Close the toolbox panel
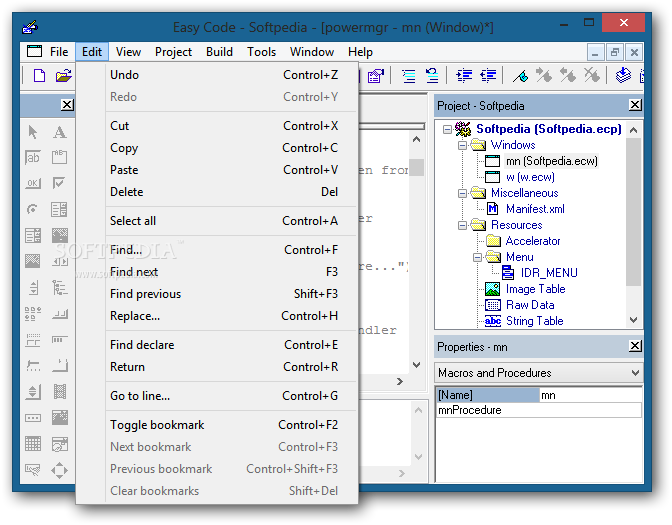672x525 pixels. tap(67, 105)
